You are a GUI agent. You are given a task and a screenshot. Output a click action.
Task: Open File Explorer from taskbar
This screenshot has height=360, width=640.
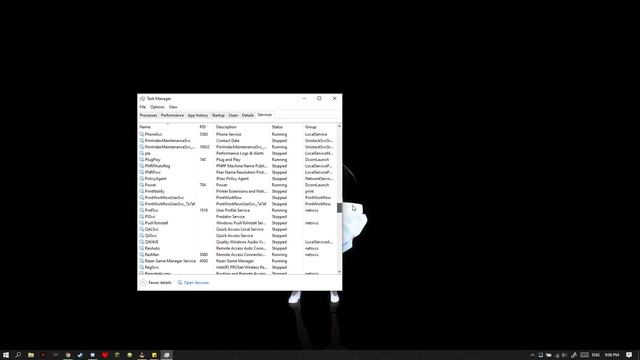(x=31, y=355)
